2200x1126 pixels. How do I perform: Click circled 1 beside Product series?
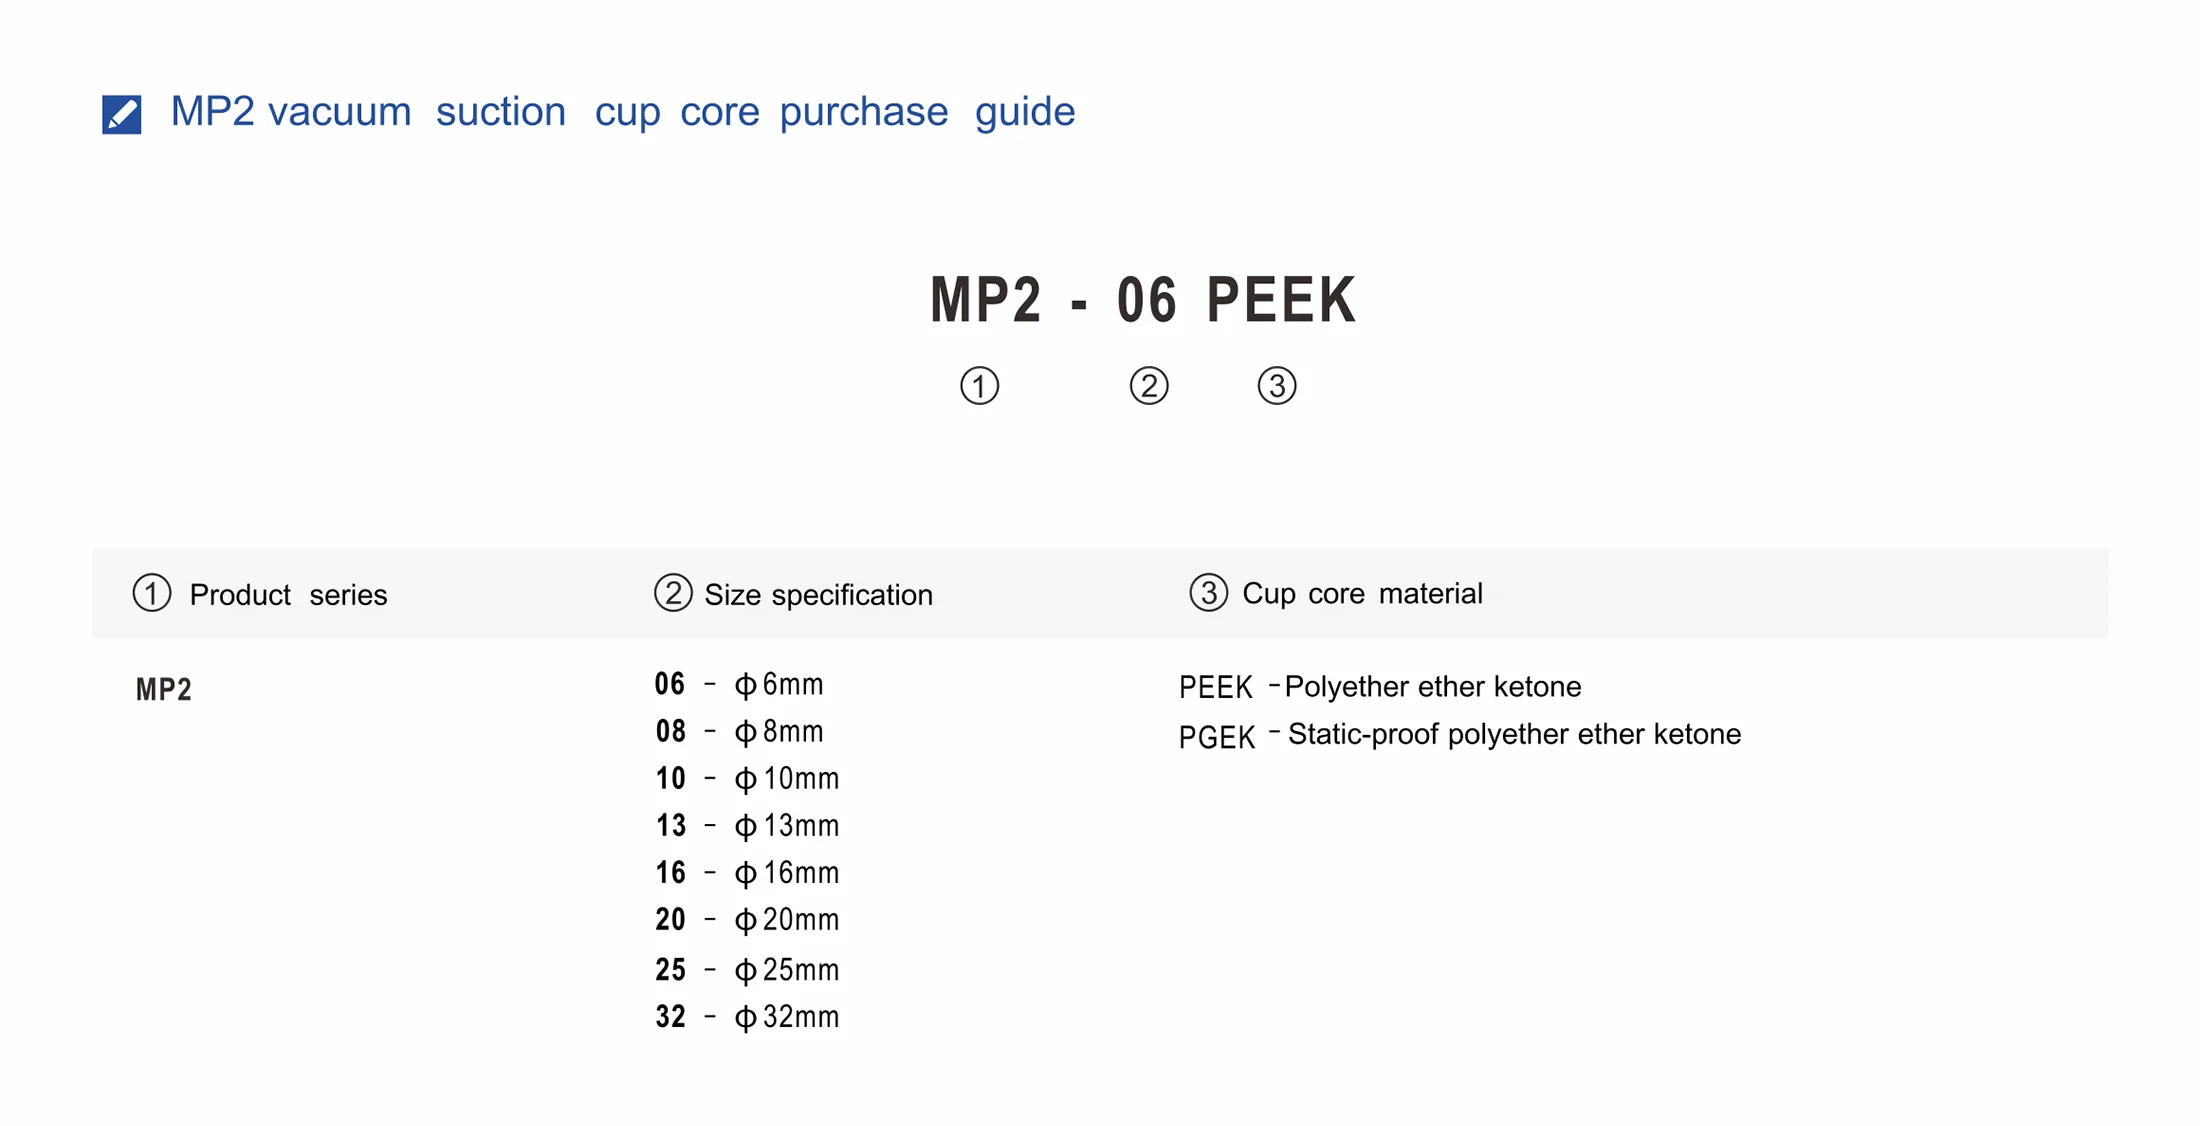click(x=152, y=593)
